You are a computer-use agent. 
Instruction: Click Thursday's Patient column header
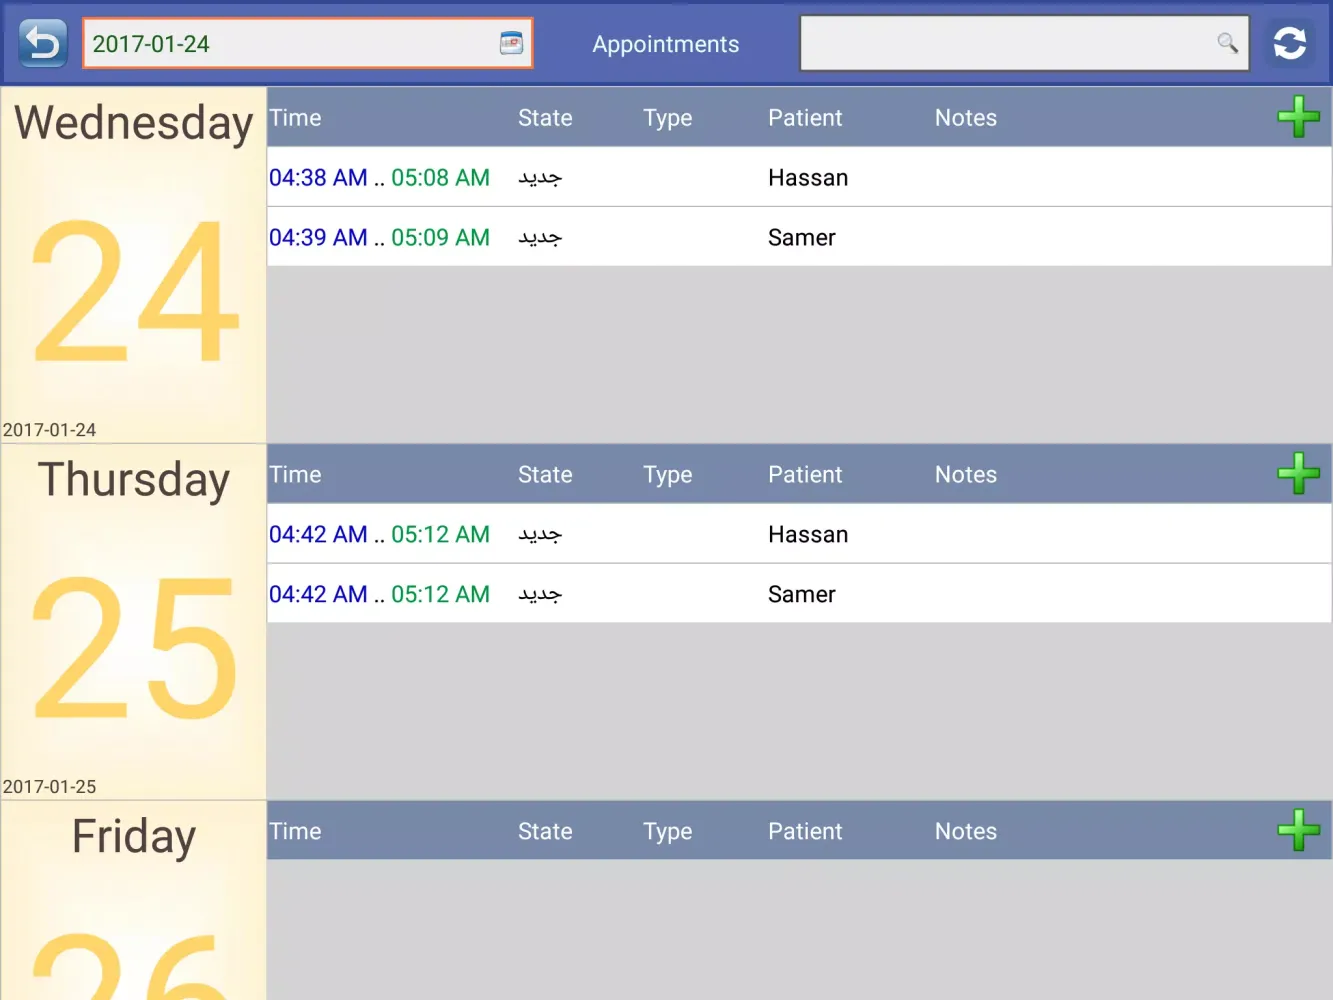coord(805,475)
